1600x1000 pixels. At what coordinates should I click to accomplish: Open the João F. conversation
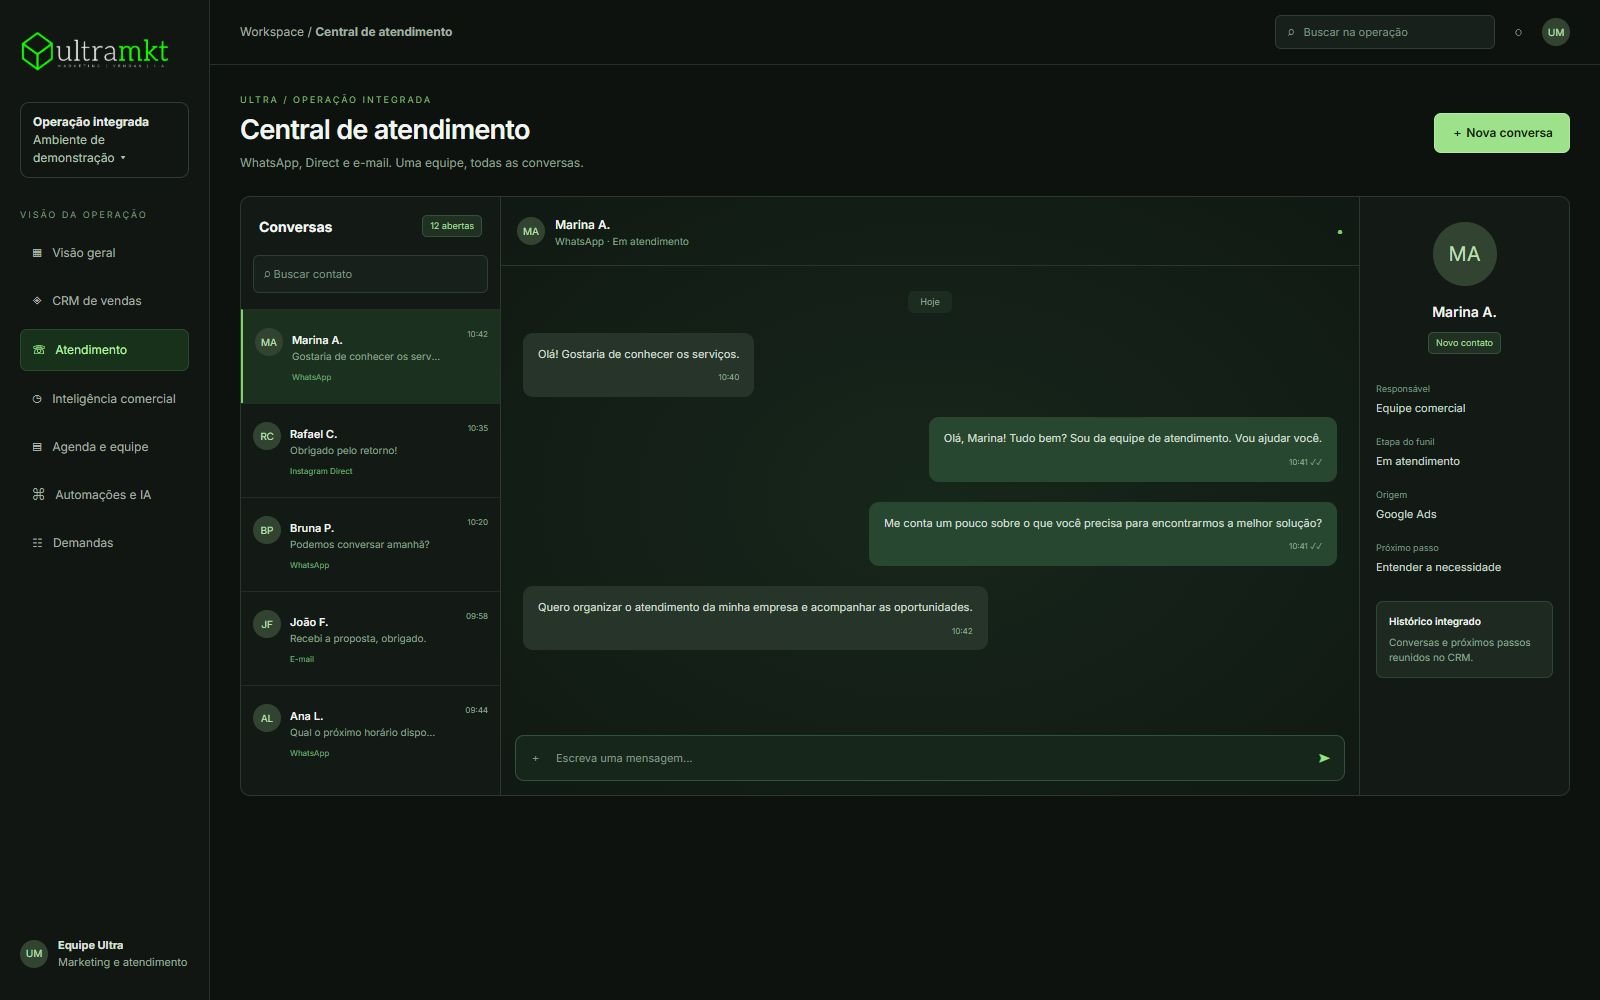pyautogui.click(x=371, y=639)
